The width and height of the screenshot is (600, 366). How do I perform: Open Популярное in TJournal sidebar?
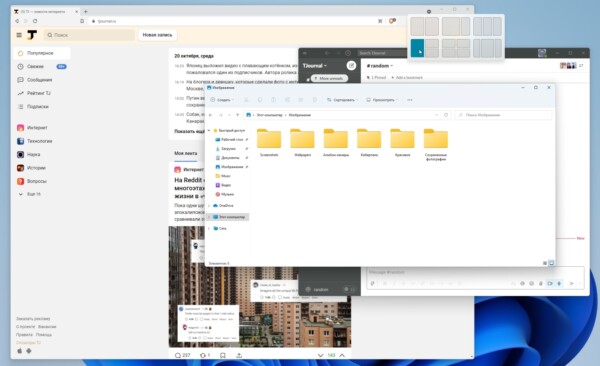point(42,53)
